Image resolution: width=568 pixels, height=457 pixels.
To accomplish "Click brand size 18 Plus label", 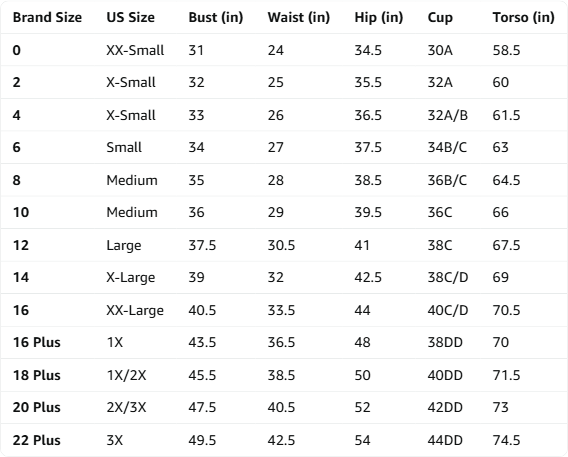I will [37, 375].
